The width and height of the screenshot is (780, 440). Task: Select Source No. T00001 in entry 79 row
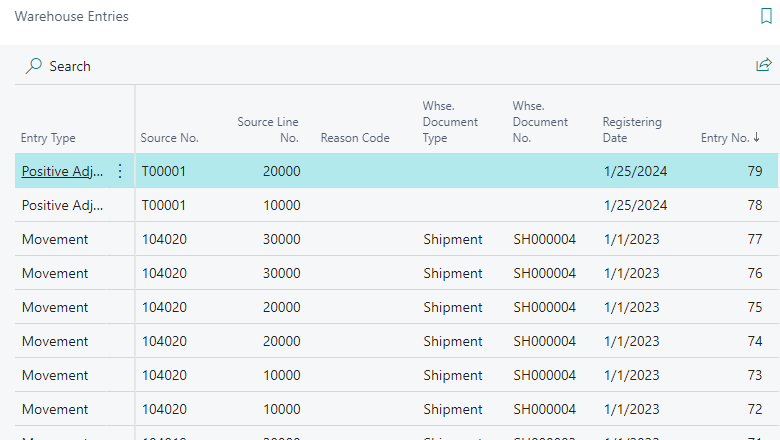coord(164,171)
